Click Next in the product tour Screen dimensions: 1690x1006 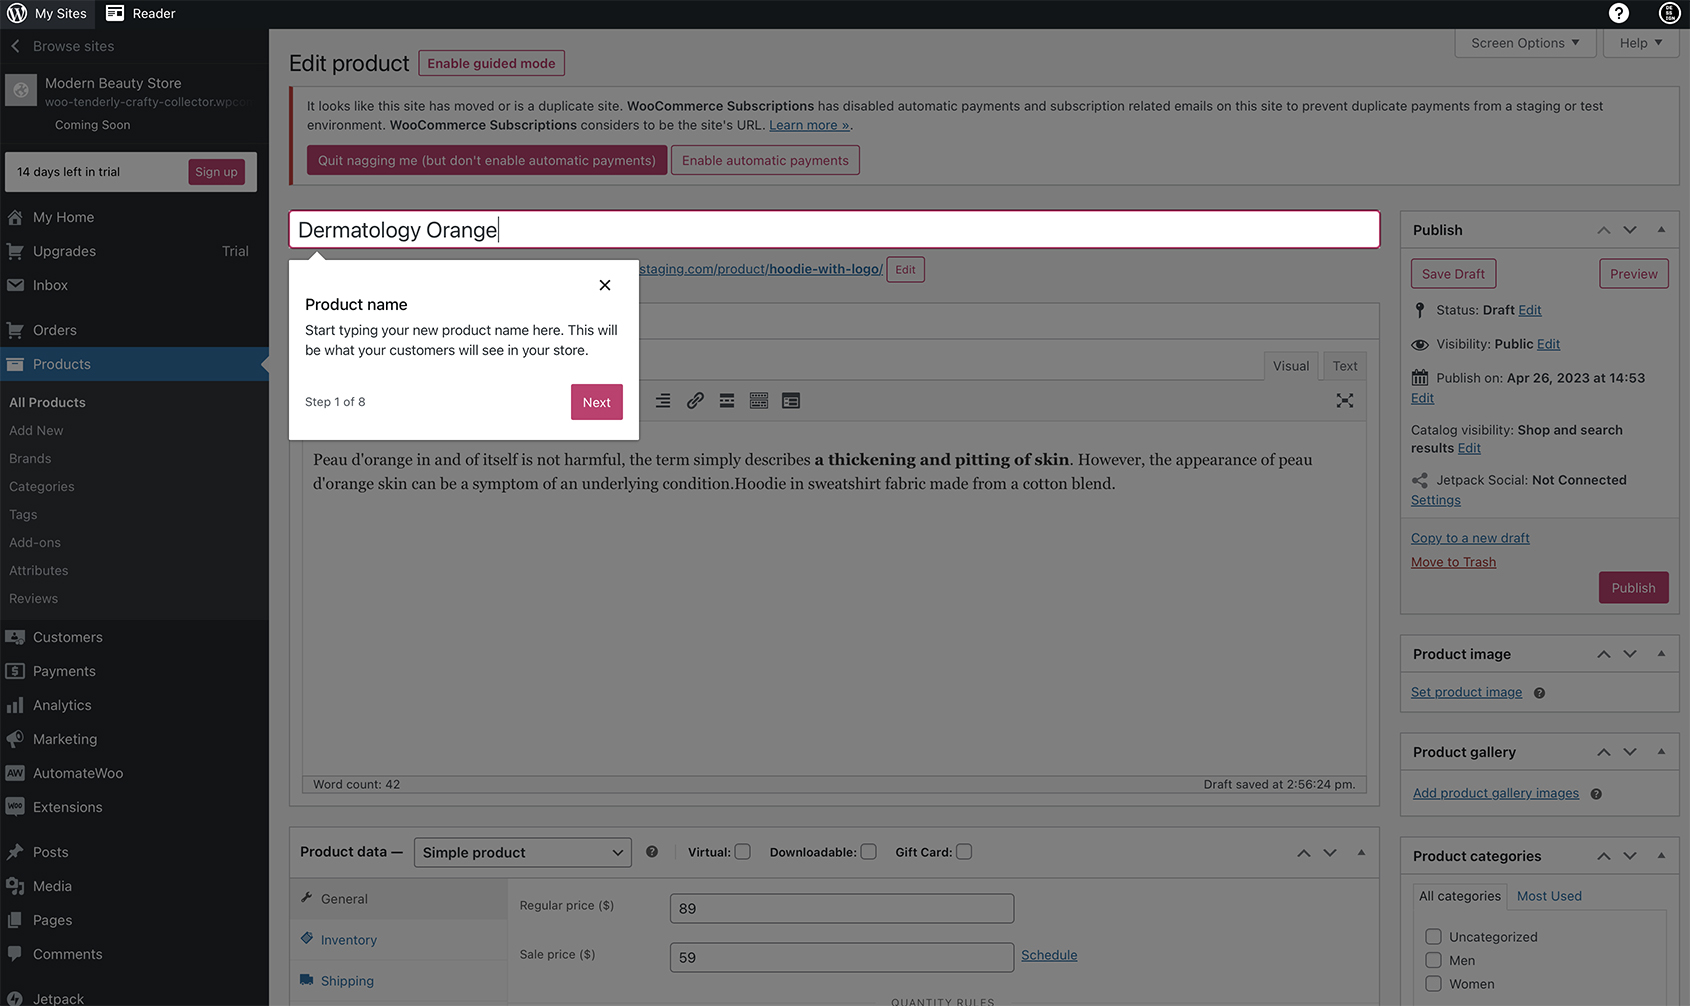click(597, 402)
